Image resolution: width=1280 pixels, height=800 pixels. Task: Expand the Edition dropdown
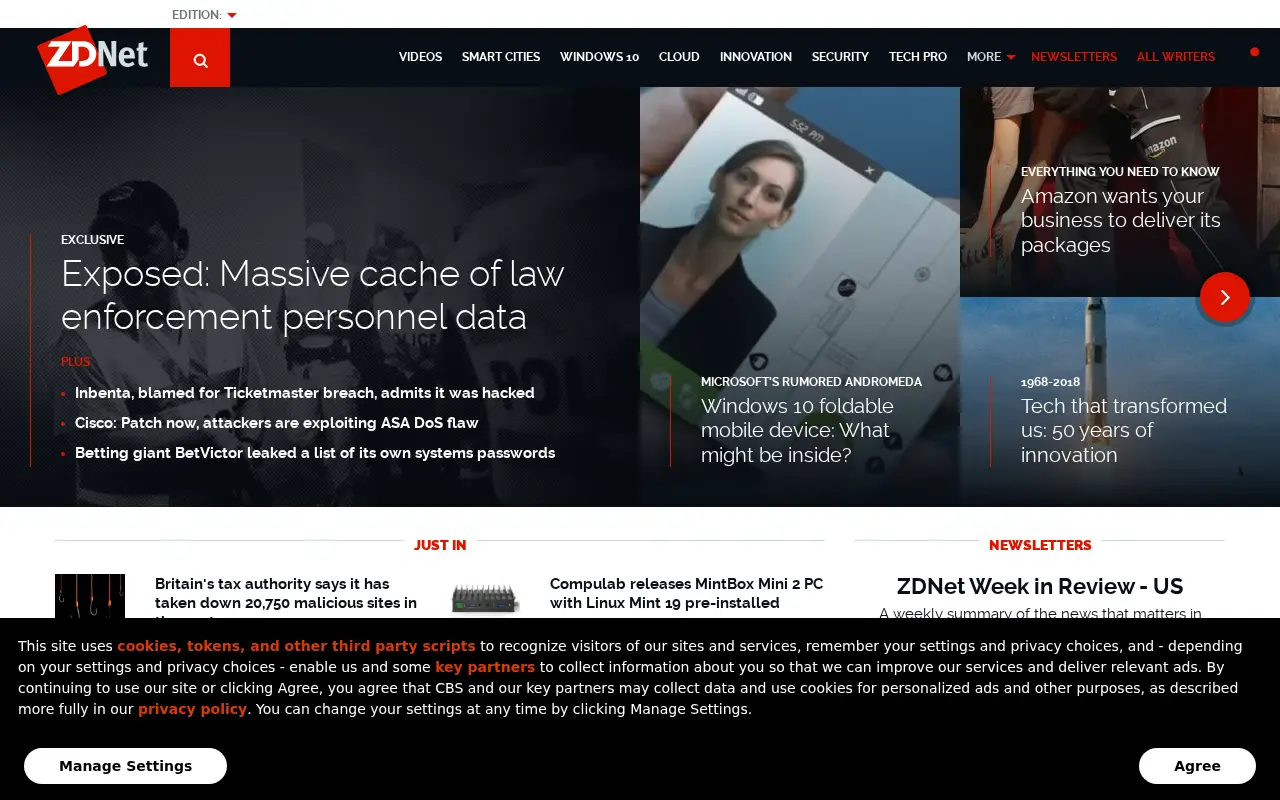coord(204,15)
